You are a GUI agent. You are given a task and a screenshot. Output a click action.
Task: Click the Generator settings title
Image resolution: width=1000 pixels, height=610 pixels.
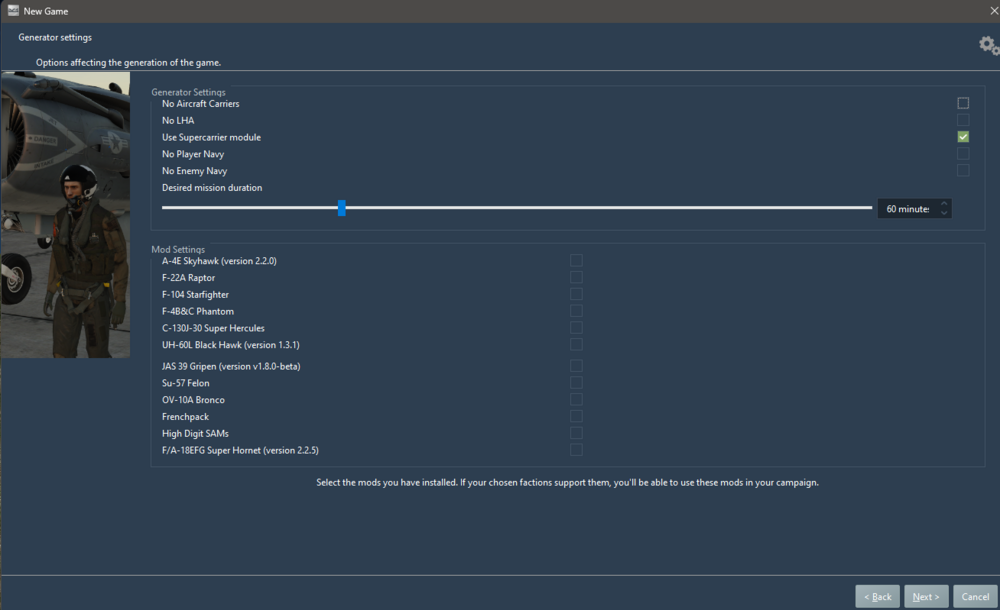click(x=55, y=37)
